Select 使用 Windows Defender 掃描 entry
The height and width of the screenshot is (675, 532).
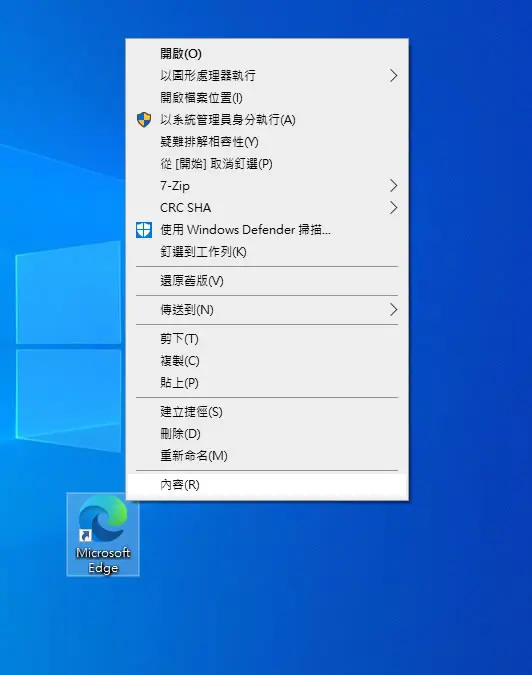267,230
